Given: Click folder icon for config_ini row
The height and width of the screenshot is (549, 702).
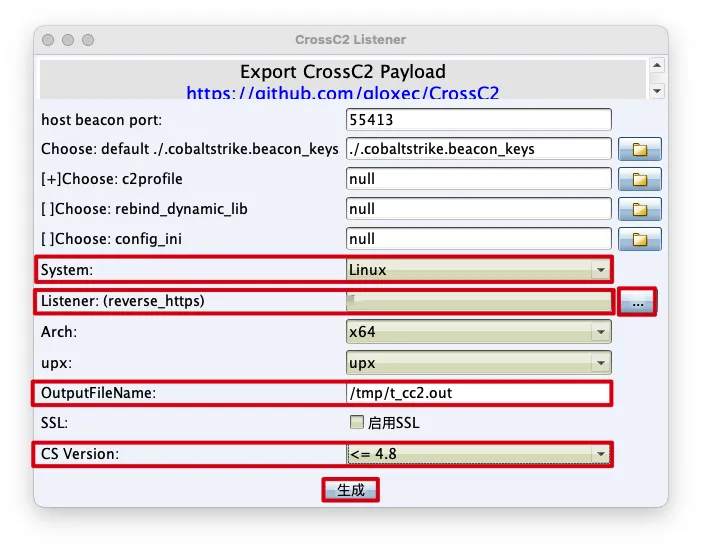Looking at the screenshot, I should pos(640,240).
